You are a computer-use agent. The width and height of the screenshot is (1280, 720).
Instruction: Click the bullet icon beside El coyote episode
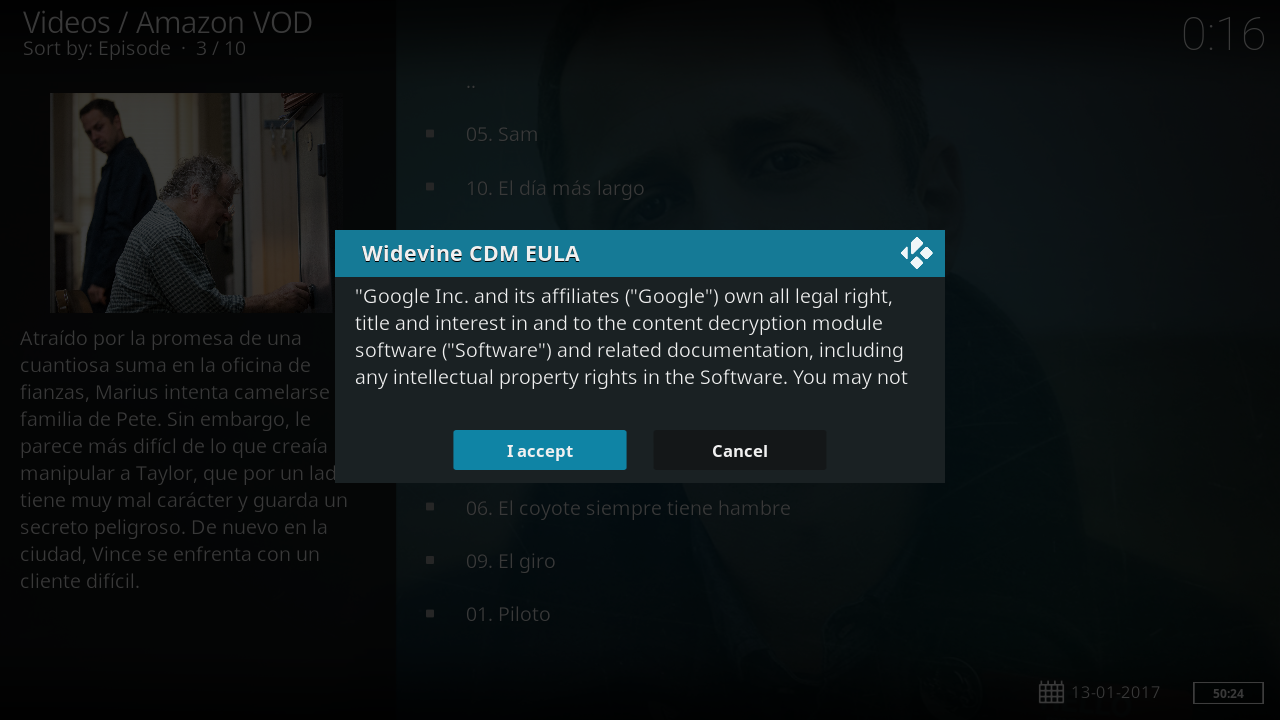point(430,507)
